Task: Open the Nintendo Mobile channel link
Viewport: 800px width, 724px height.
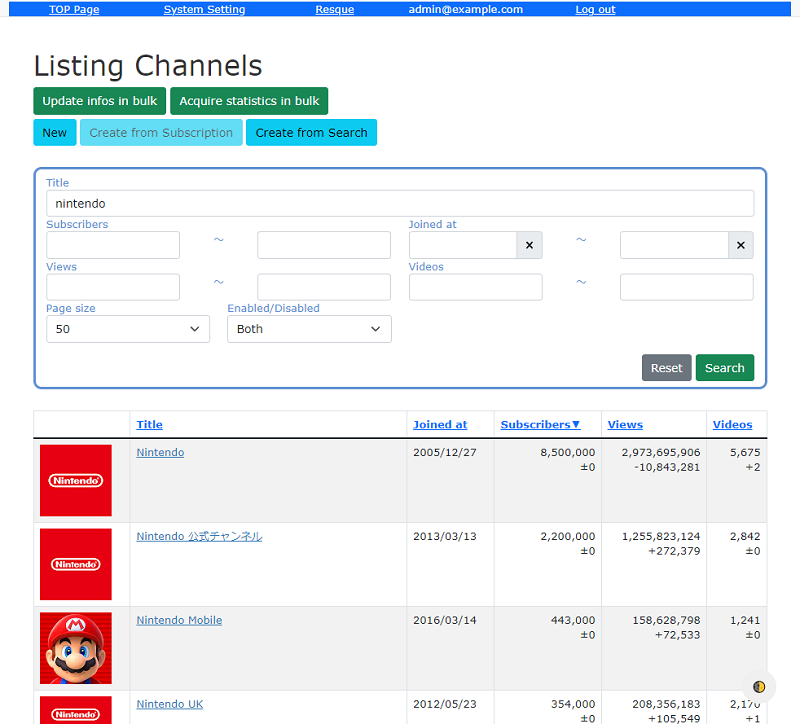Action: click(179, 620)
